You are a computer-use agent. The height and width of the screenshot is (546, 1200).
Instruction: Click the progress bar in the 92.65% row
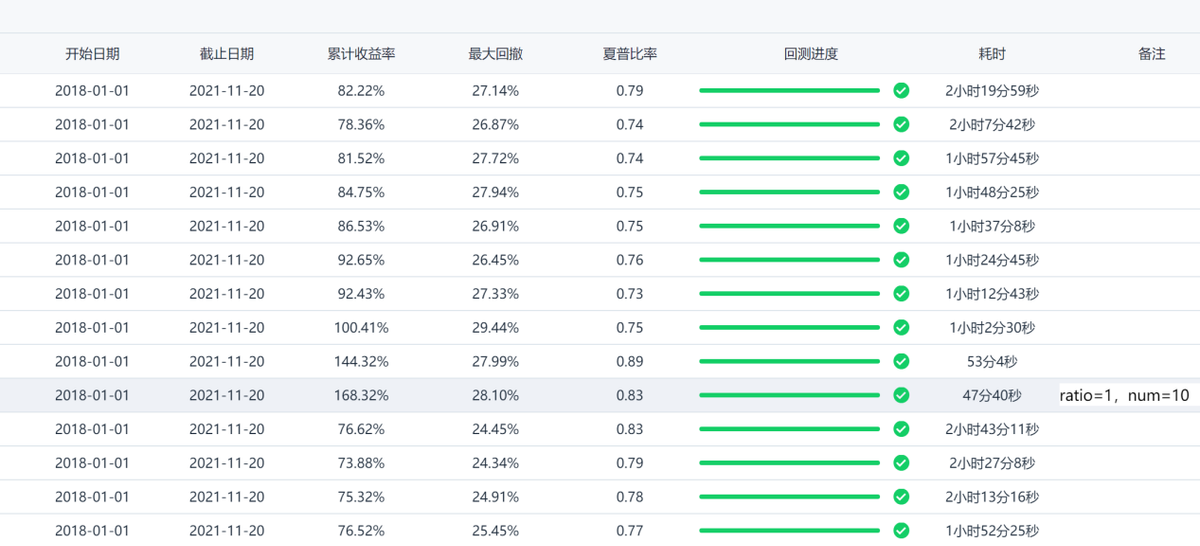pyautogui.click(x=789, y=260)
